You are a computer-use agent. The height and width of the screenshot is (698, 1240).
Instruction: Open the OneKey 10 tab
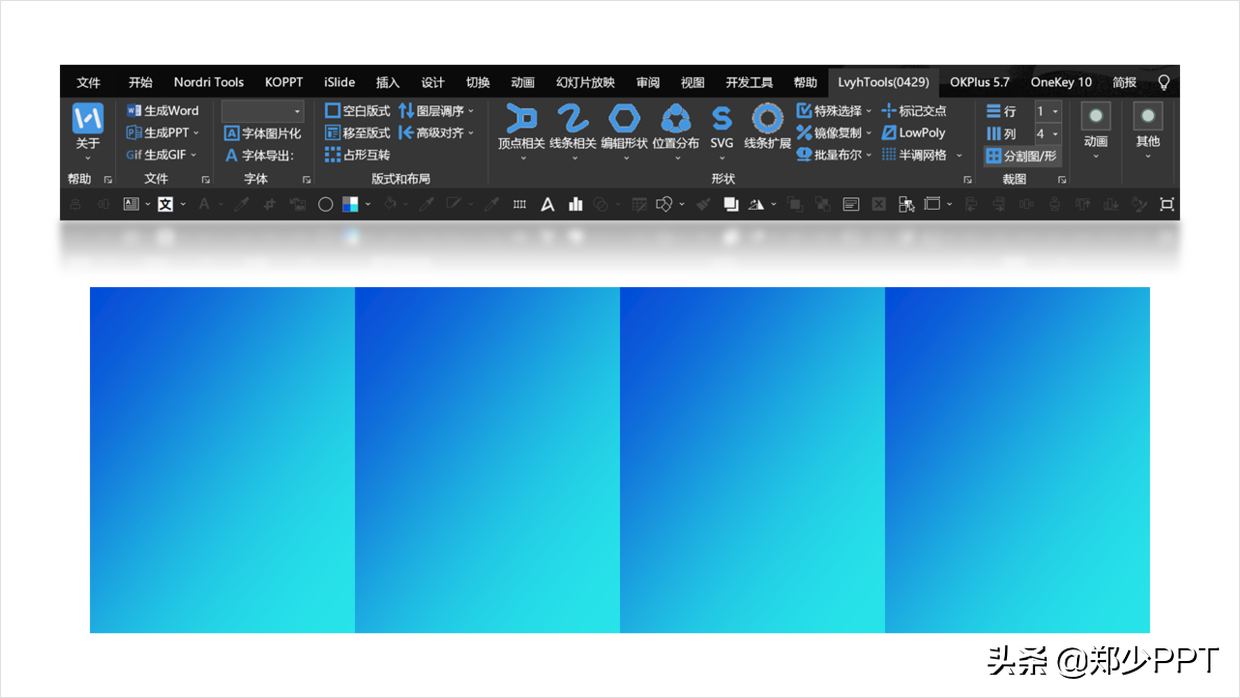(x=1062, y=82)
